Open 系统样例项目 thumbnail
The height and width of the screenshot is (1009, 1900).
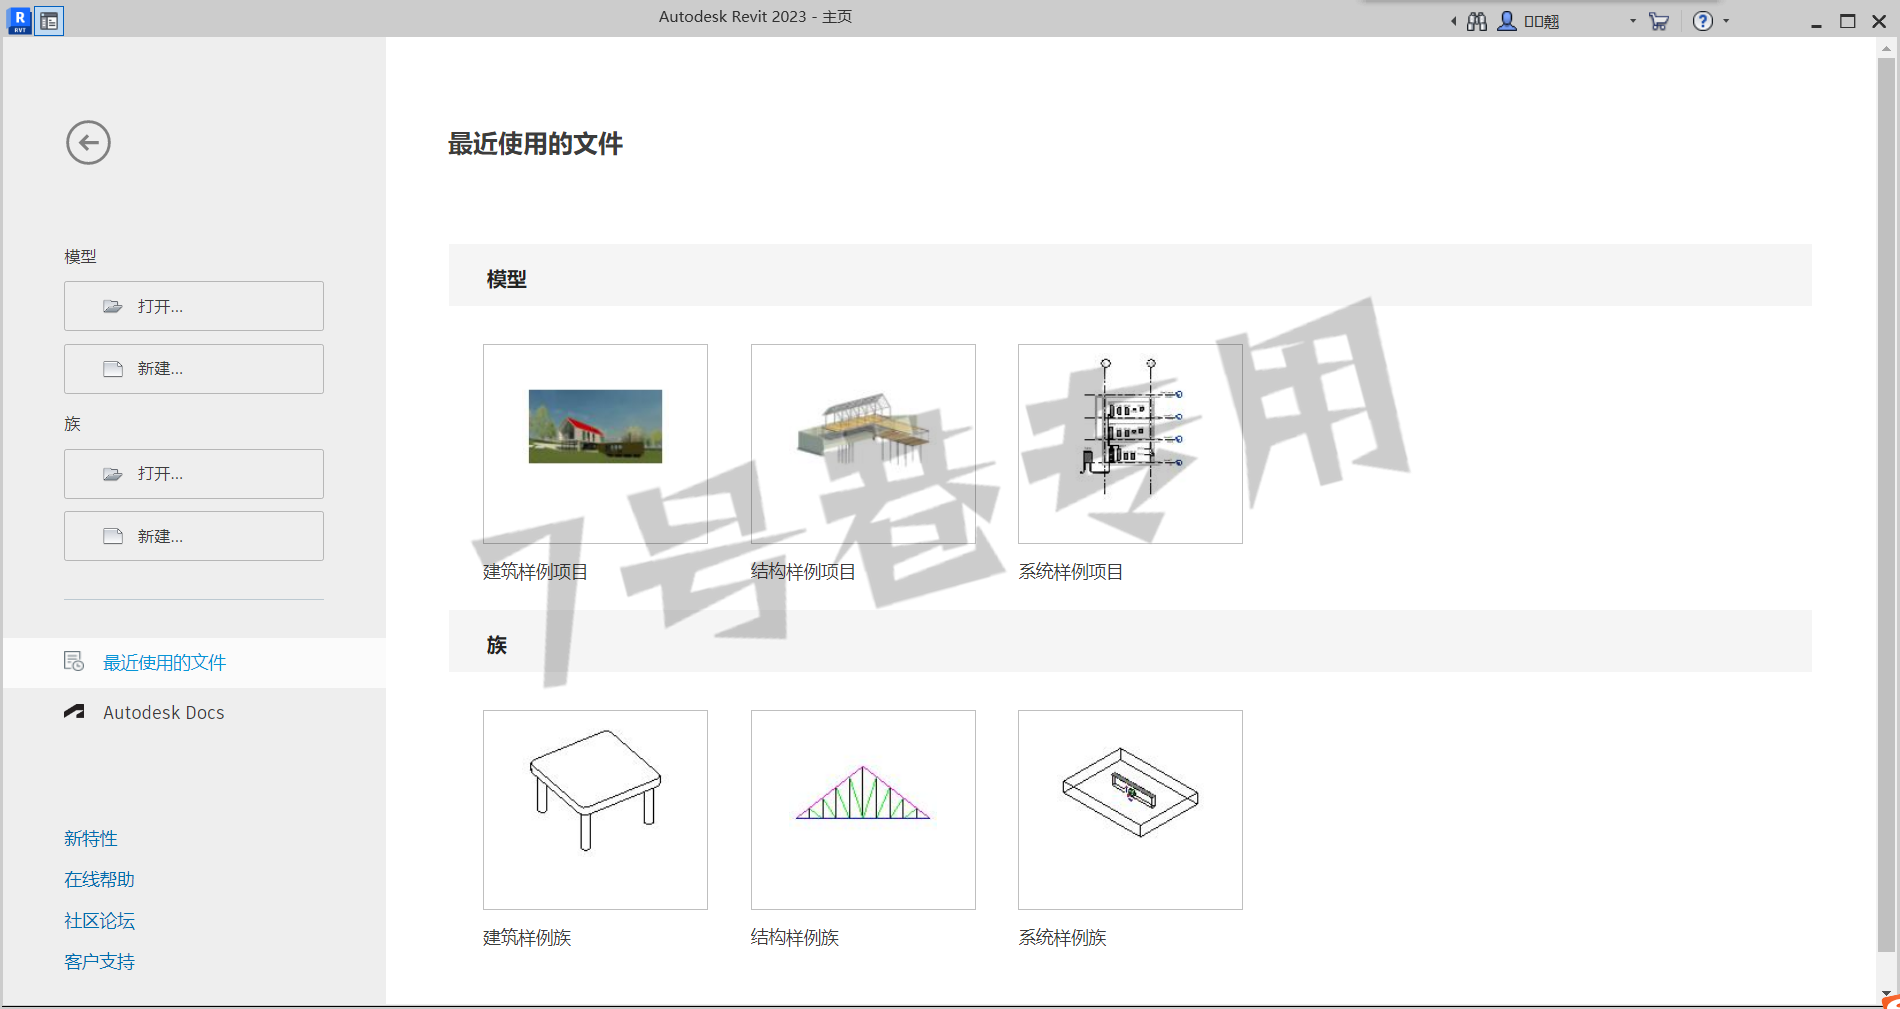(1130, 444)
